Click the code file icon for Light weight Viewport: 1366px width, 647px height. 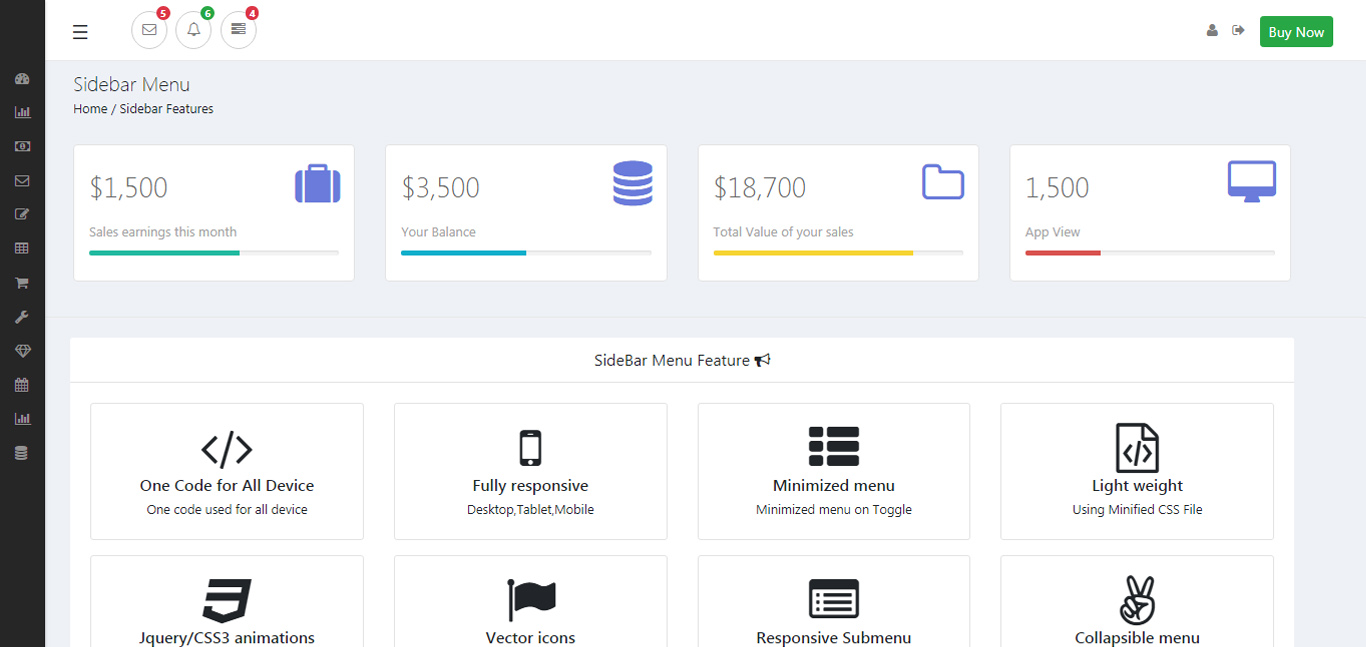click(1137, 447)
